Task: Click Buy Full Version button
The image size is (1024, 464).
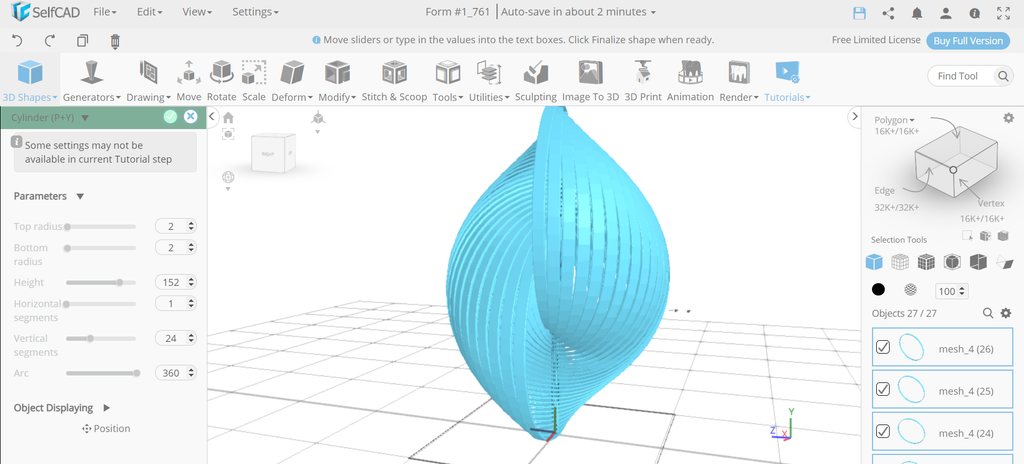Action: [968, 41]
